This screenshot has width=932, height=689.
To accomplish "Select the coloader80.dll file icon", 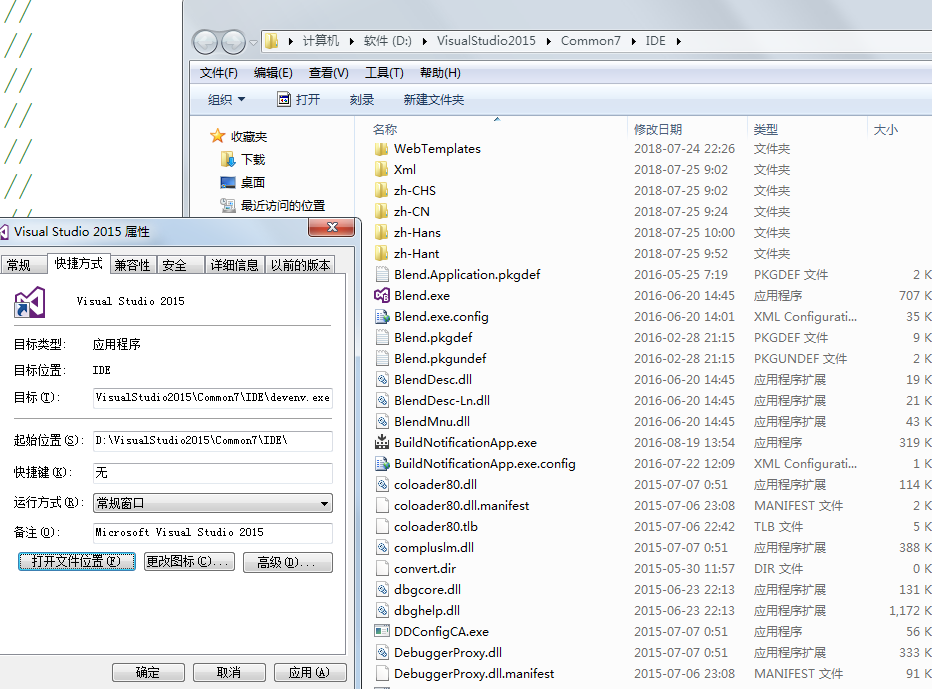I will click(382, 484).
